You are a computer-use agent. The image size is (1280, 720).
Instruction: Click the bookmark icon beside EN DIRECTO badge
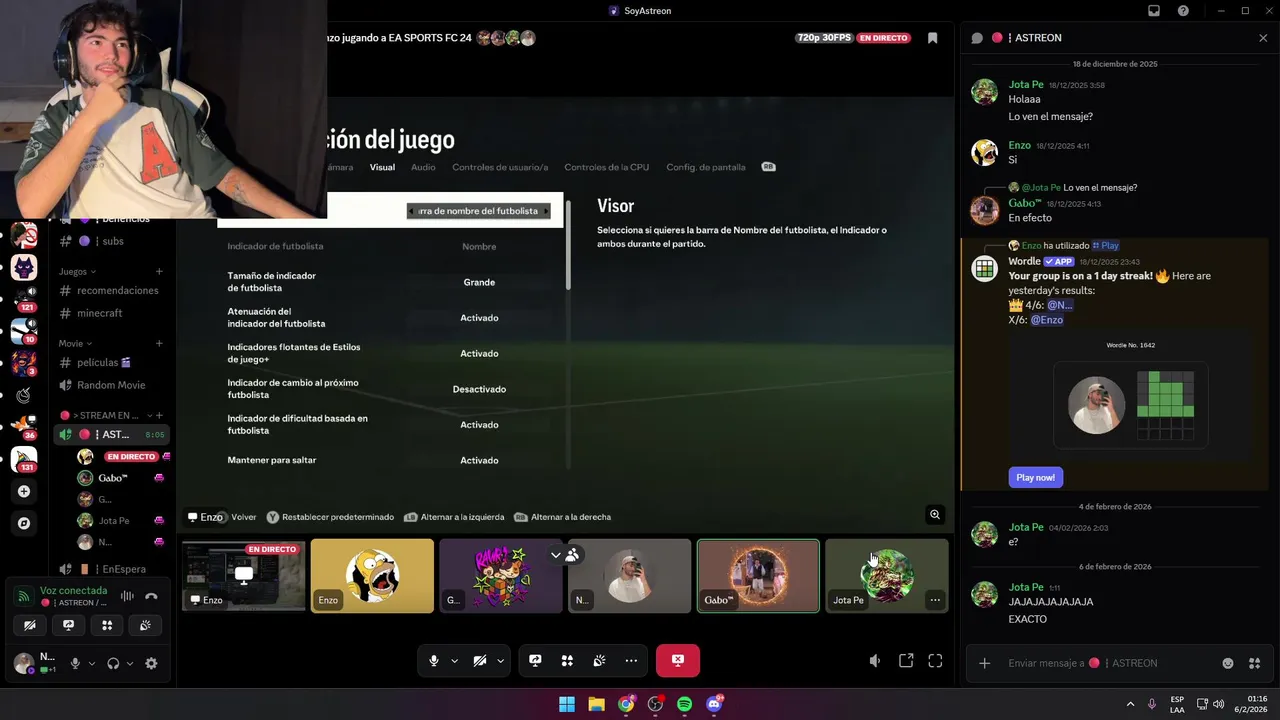(932, 38)
